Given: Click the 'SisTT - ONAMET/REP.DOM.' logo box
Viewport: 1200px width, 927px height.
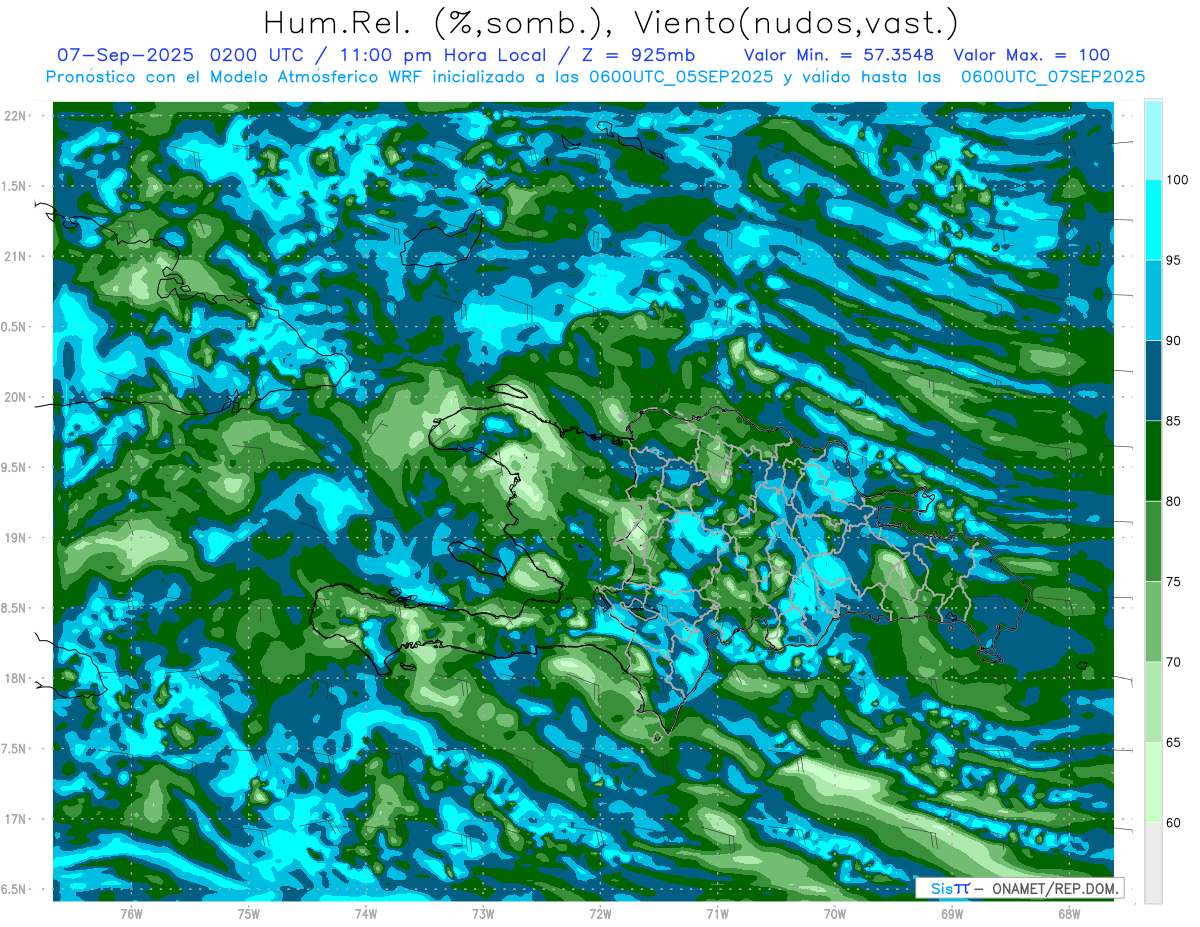Looking at the screenshot, I should 1018,888.
